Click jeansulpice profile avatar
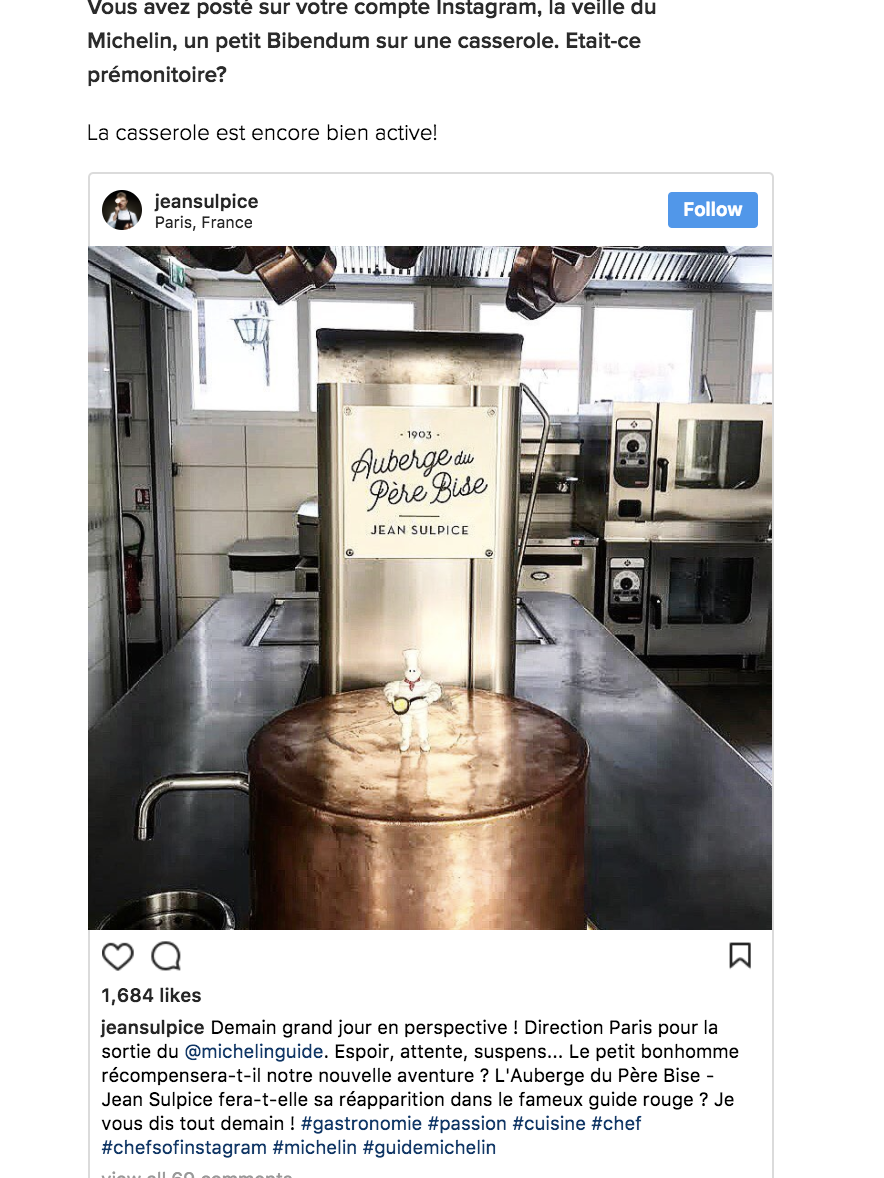This screenshot has height=1178, width=884. pos(122,210)
